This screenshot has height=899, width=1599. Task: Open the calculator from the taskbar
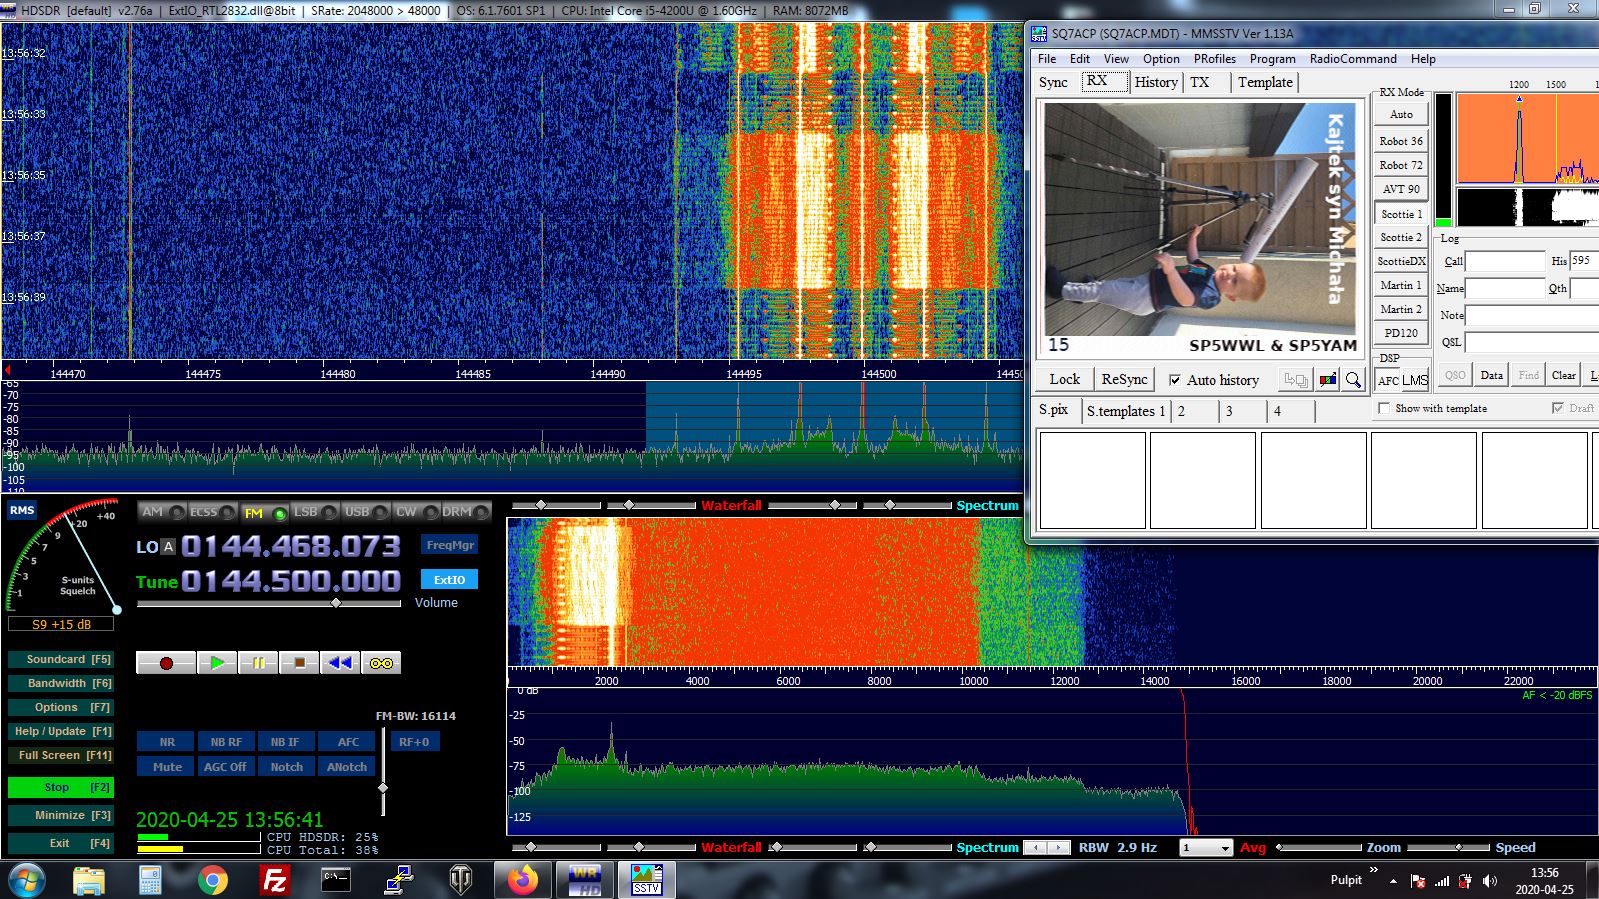pyautogui.click(x=150, y=880)
